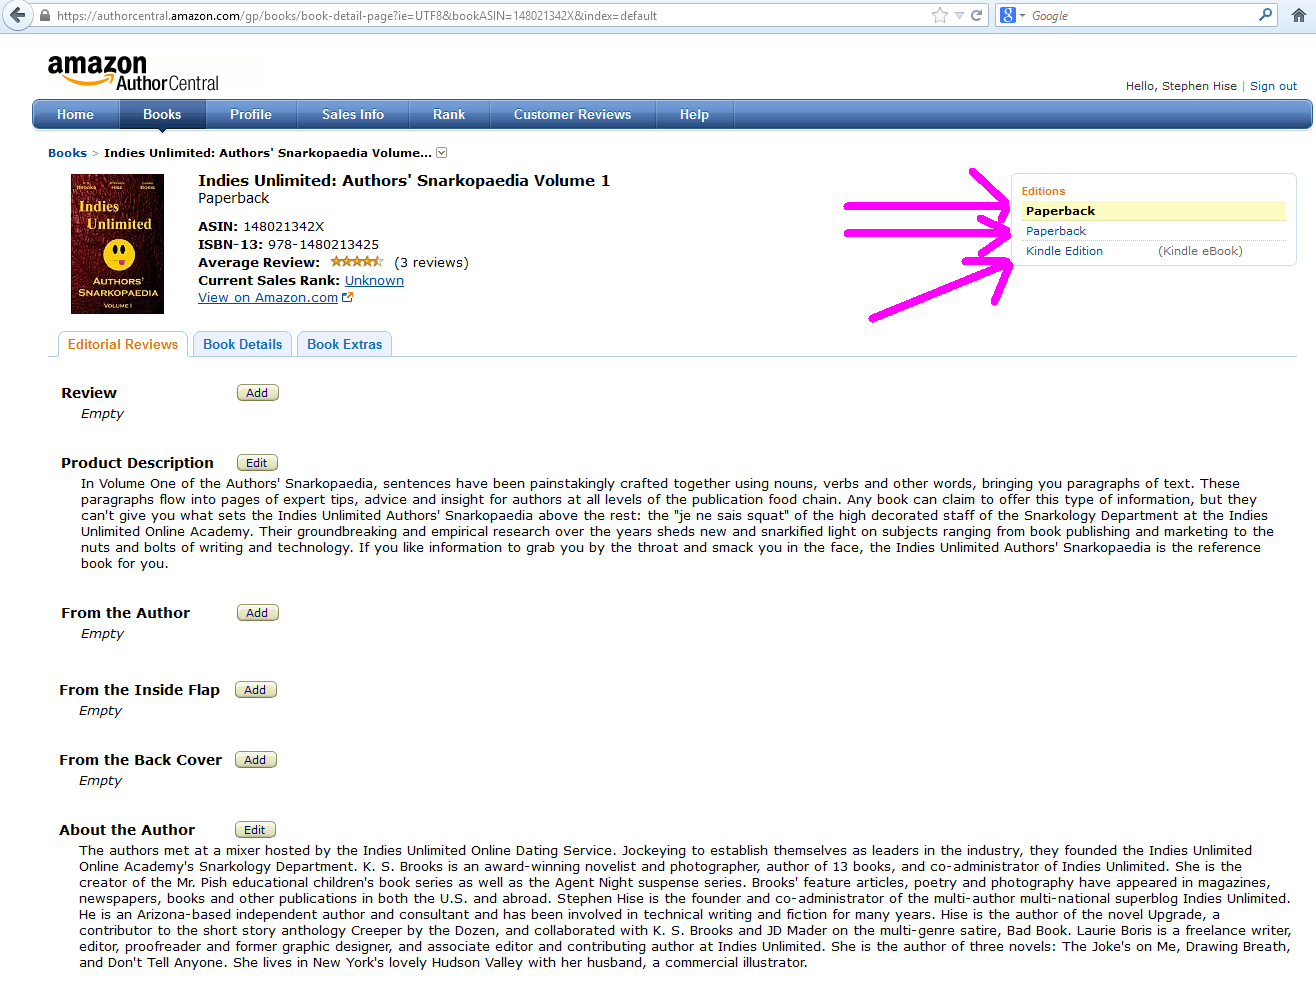Edit the About the Author section
The image size is (1316, 985).
[x=255, y=830]
